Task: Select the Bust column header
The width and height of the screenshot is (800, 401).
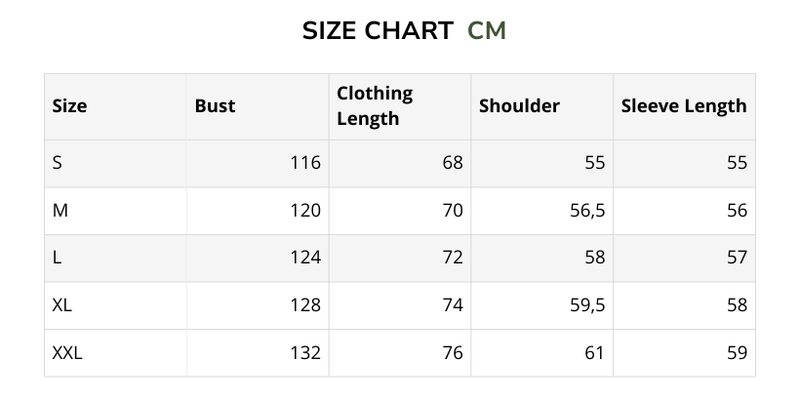Action: coord(215,106)
